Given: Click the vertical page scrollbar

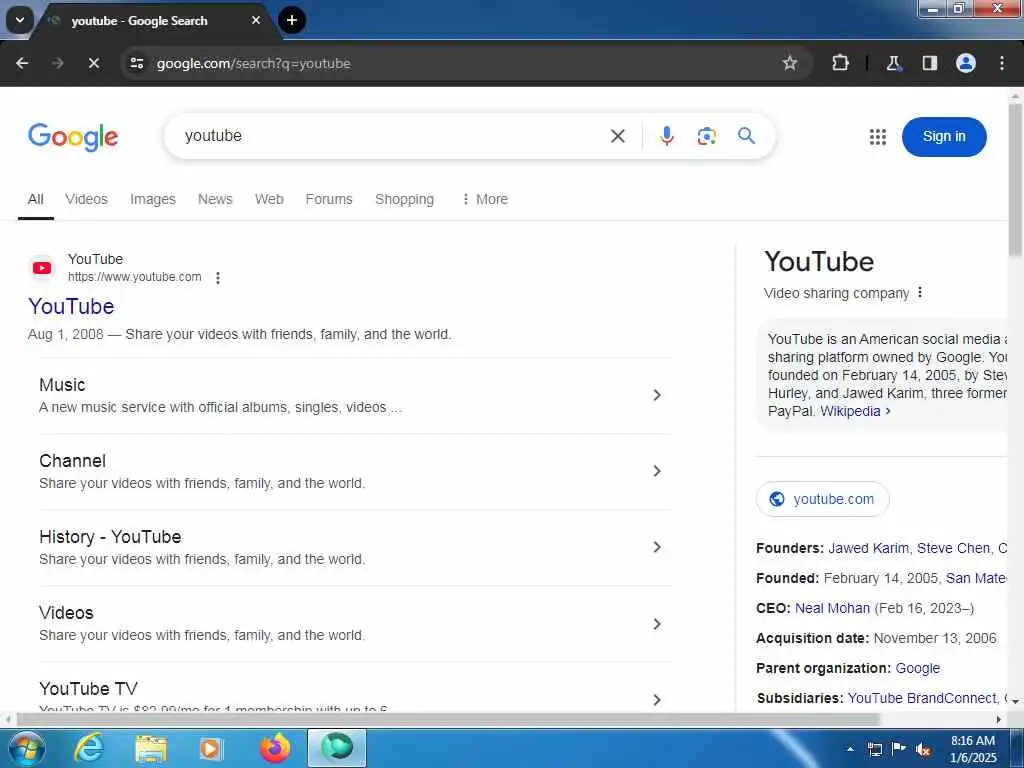Looking at the screenshot, I should tap(1015, 180).
